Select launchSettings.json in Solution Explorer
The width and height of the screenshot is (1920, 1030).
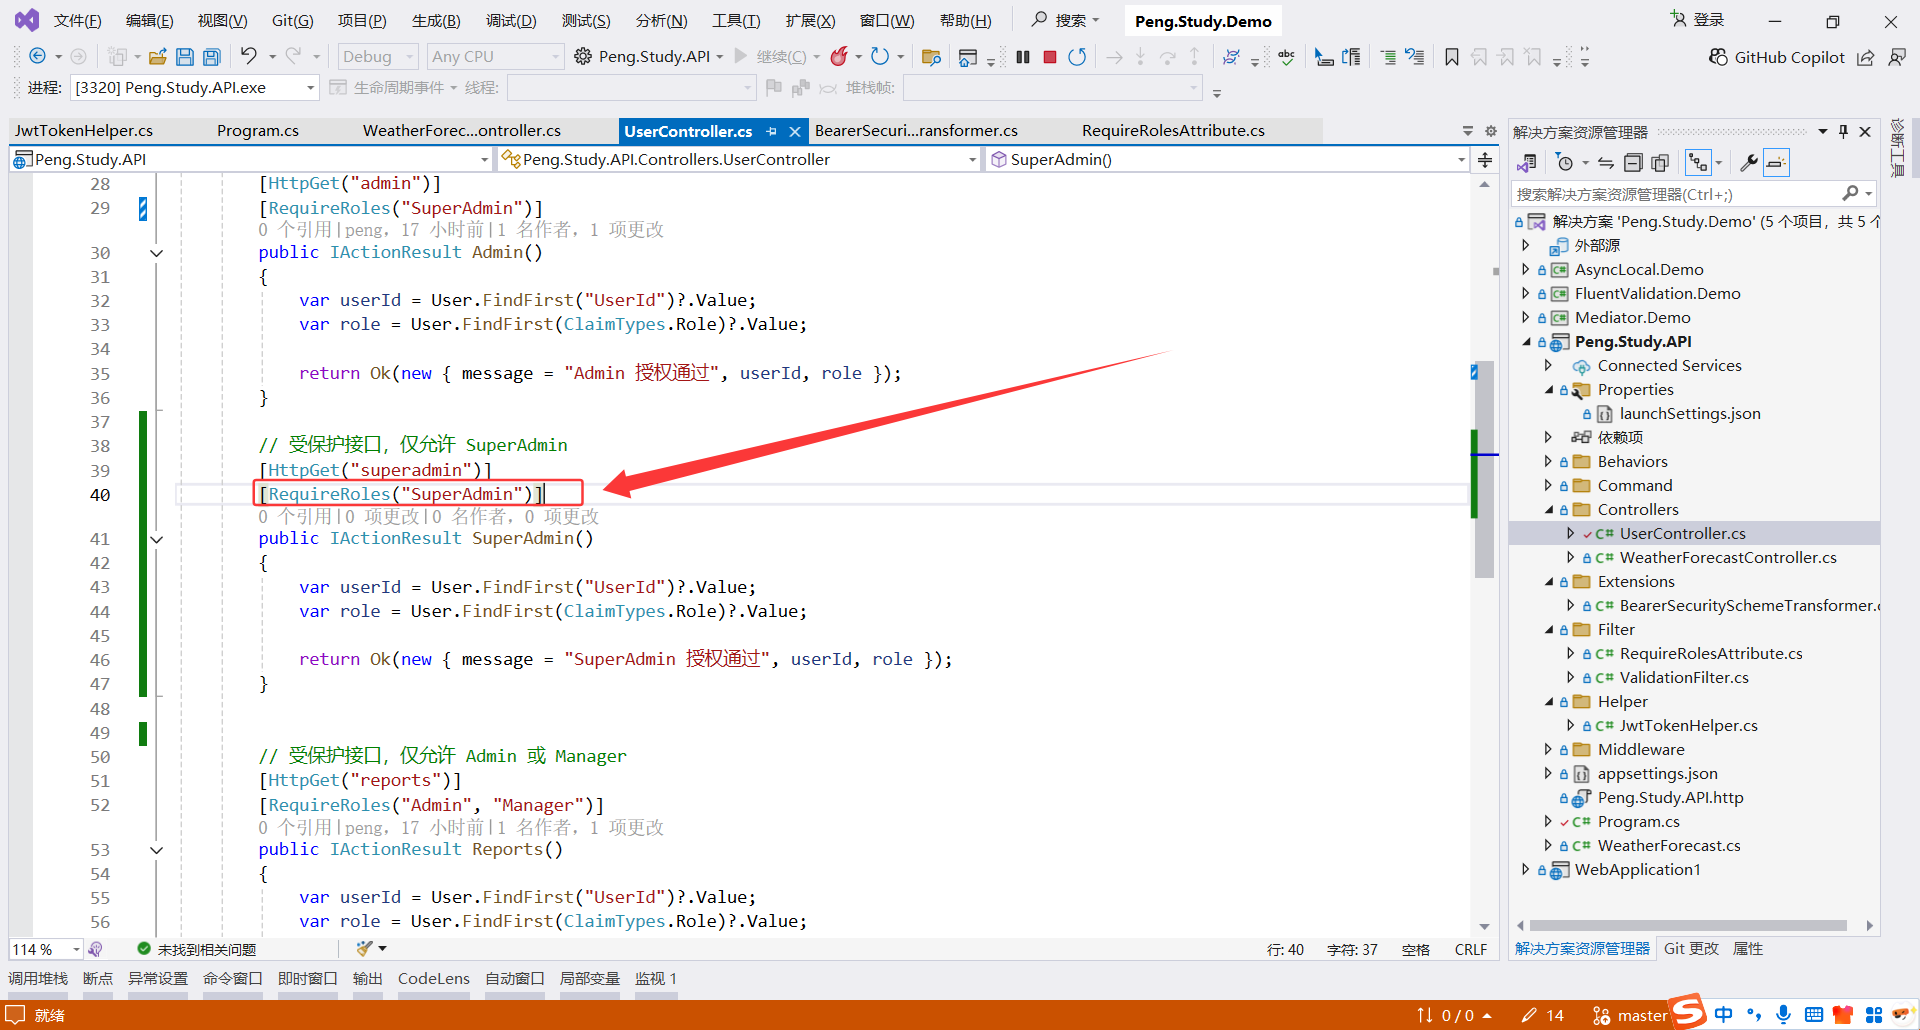(x=1689, y=414)
